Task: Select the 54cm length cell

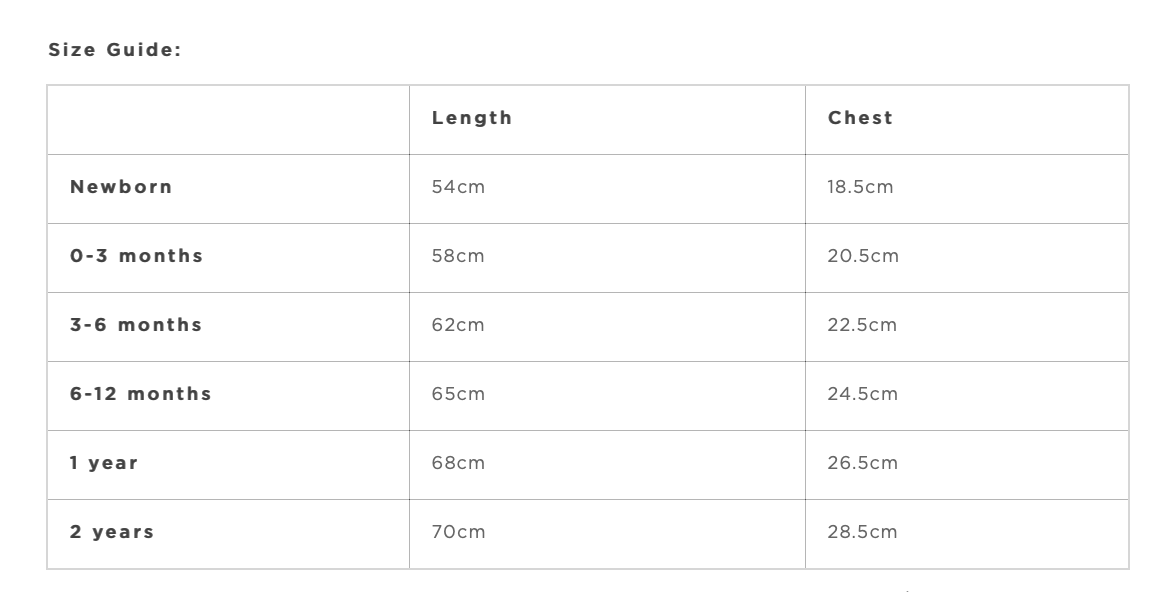Action: (458, 187)
